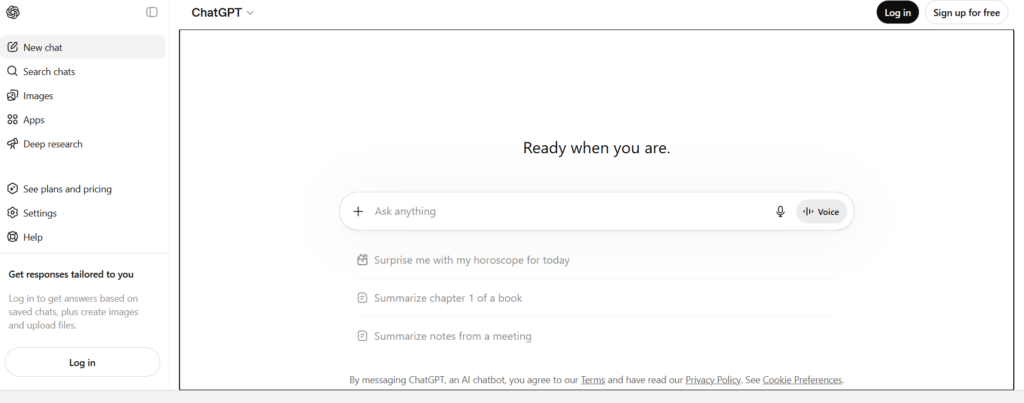Open the Apps section
This screenshot has width=1024, height=403.
tap(83, 120)
